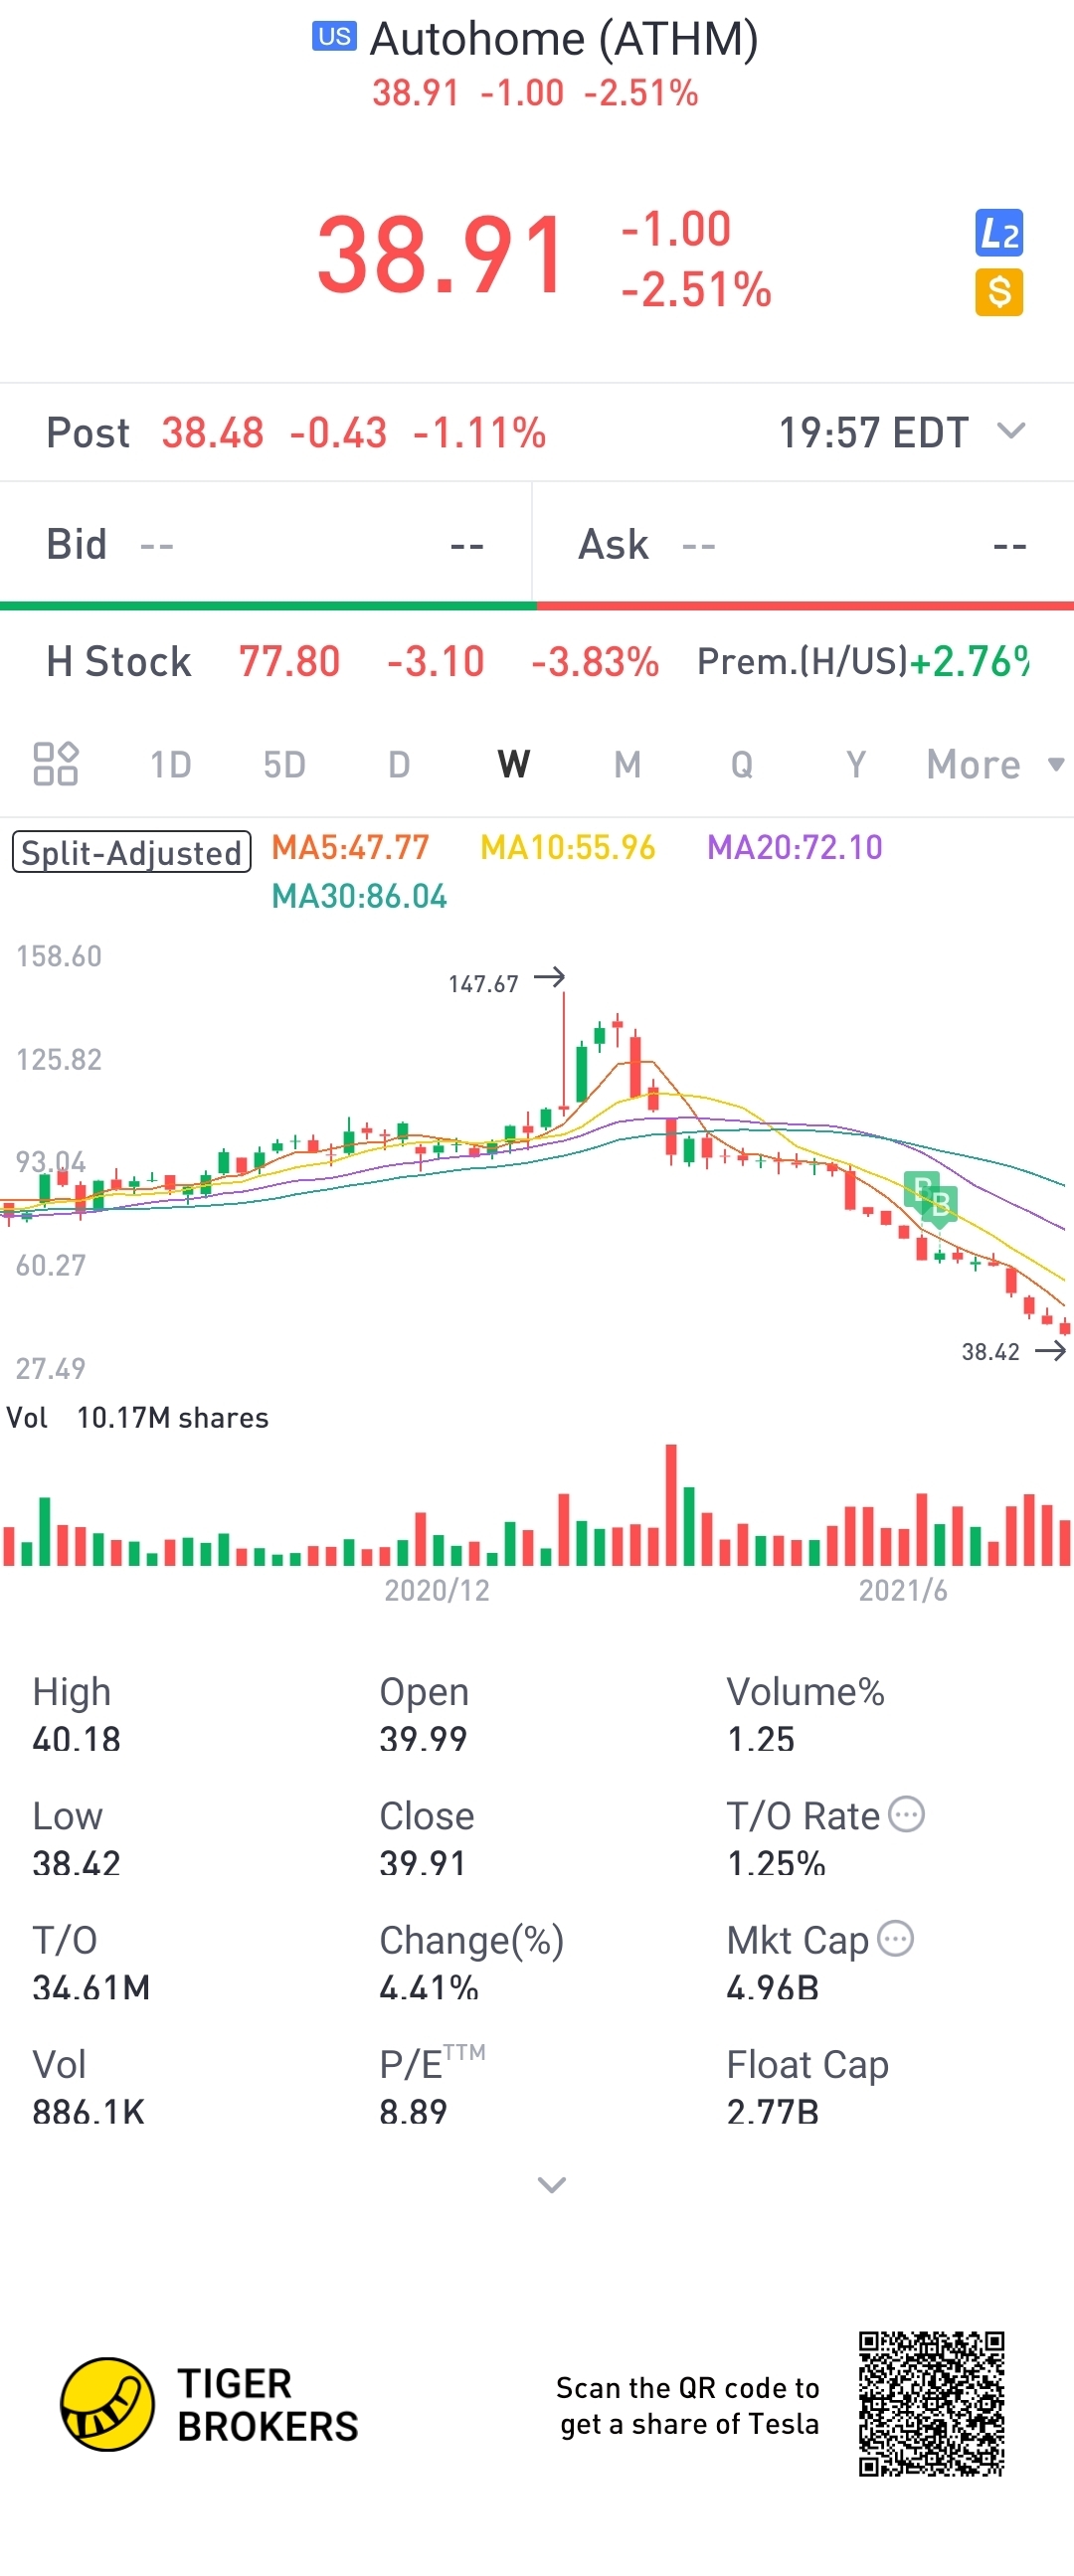The width and height of the screenshot is (1074, 2576).
Task: Expand the post-market time dropdown chevron
Action: [1012, 431]
